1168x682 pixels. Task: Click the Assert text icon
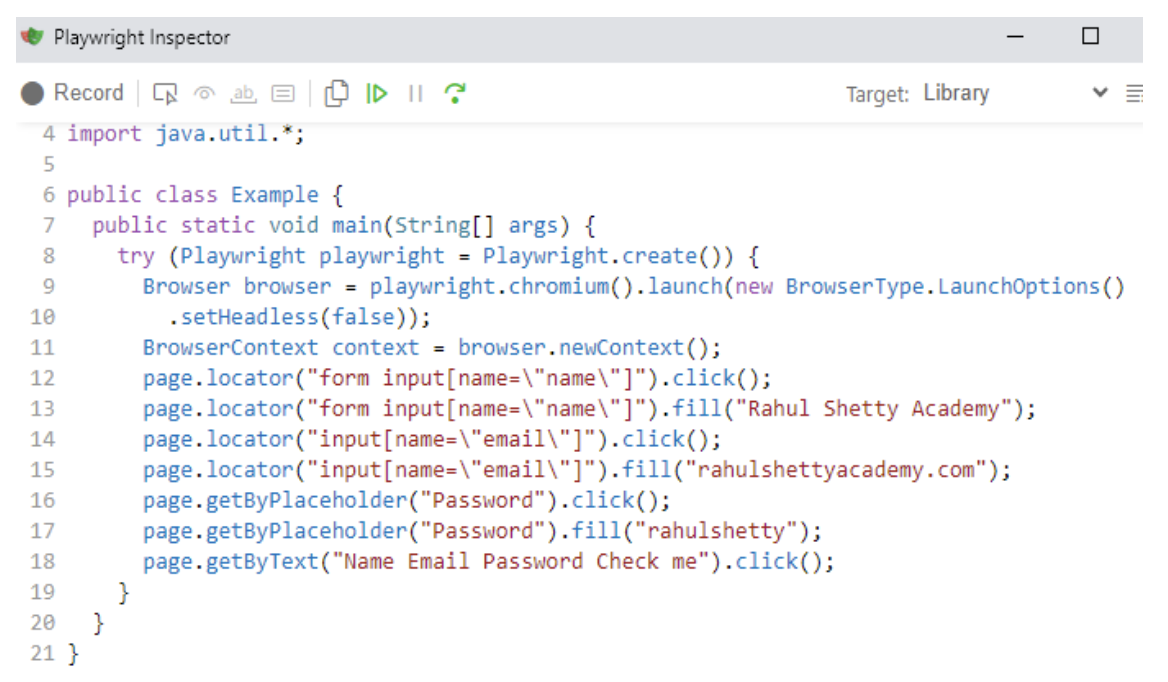coord(245,93)
